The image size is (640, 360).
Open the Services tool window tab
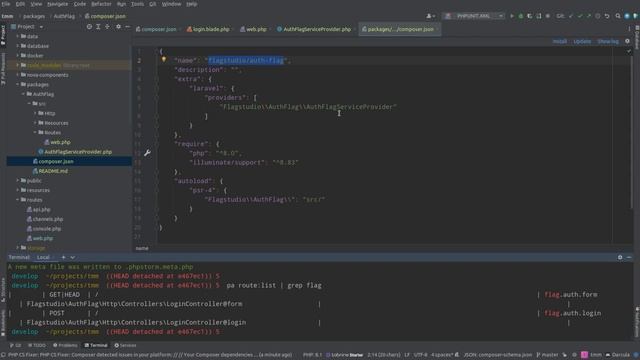(125, 345)
